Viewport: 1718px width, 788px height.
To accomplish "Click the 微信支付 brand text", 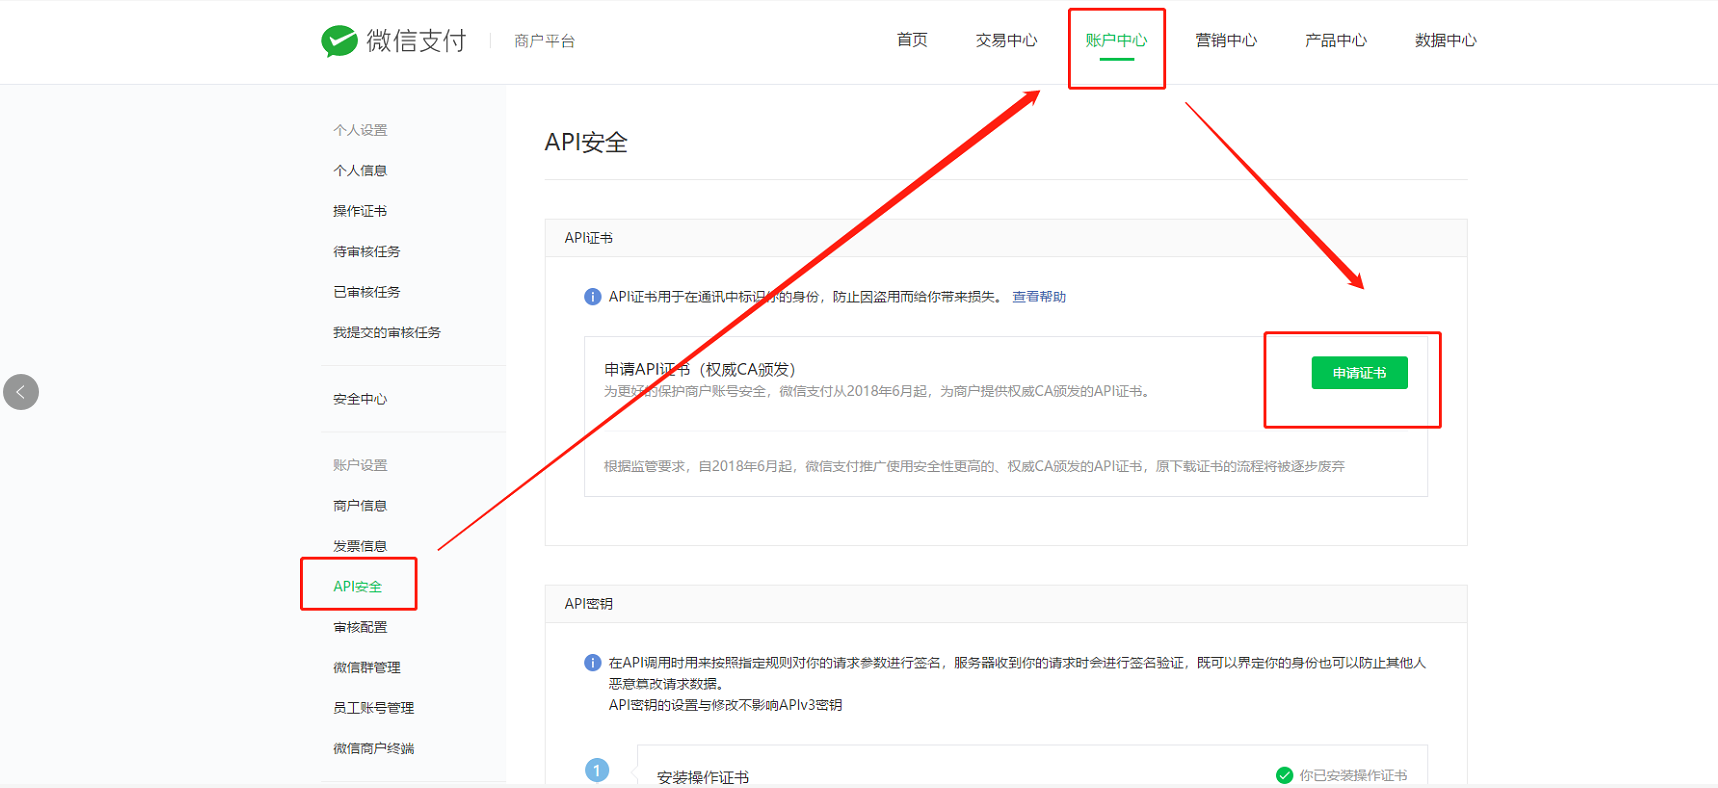I will coord(416,41).
